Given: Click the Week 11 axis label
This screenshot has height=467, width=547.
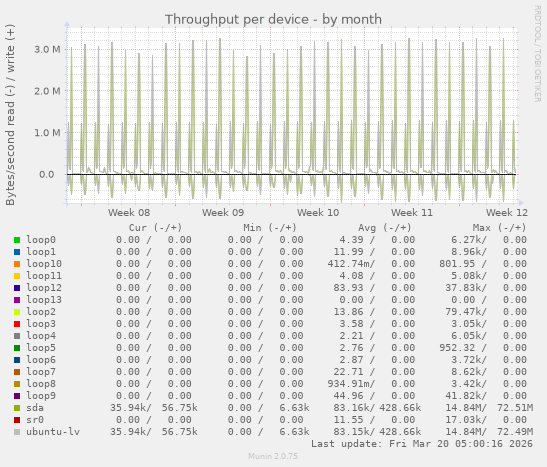Looking at the screenshot, I should point(412,213).
